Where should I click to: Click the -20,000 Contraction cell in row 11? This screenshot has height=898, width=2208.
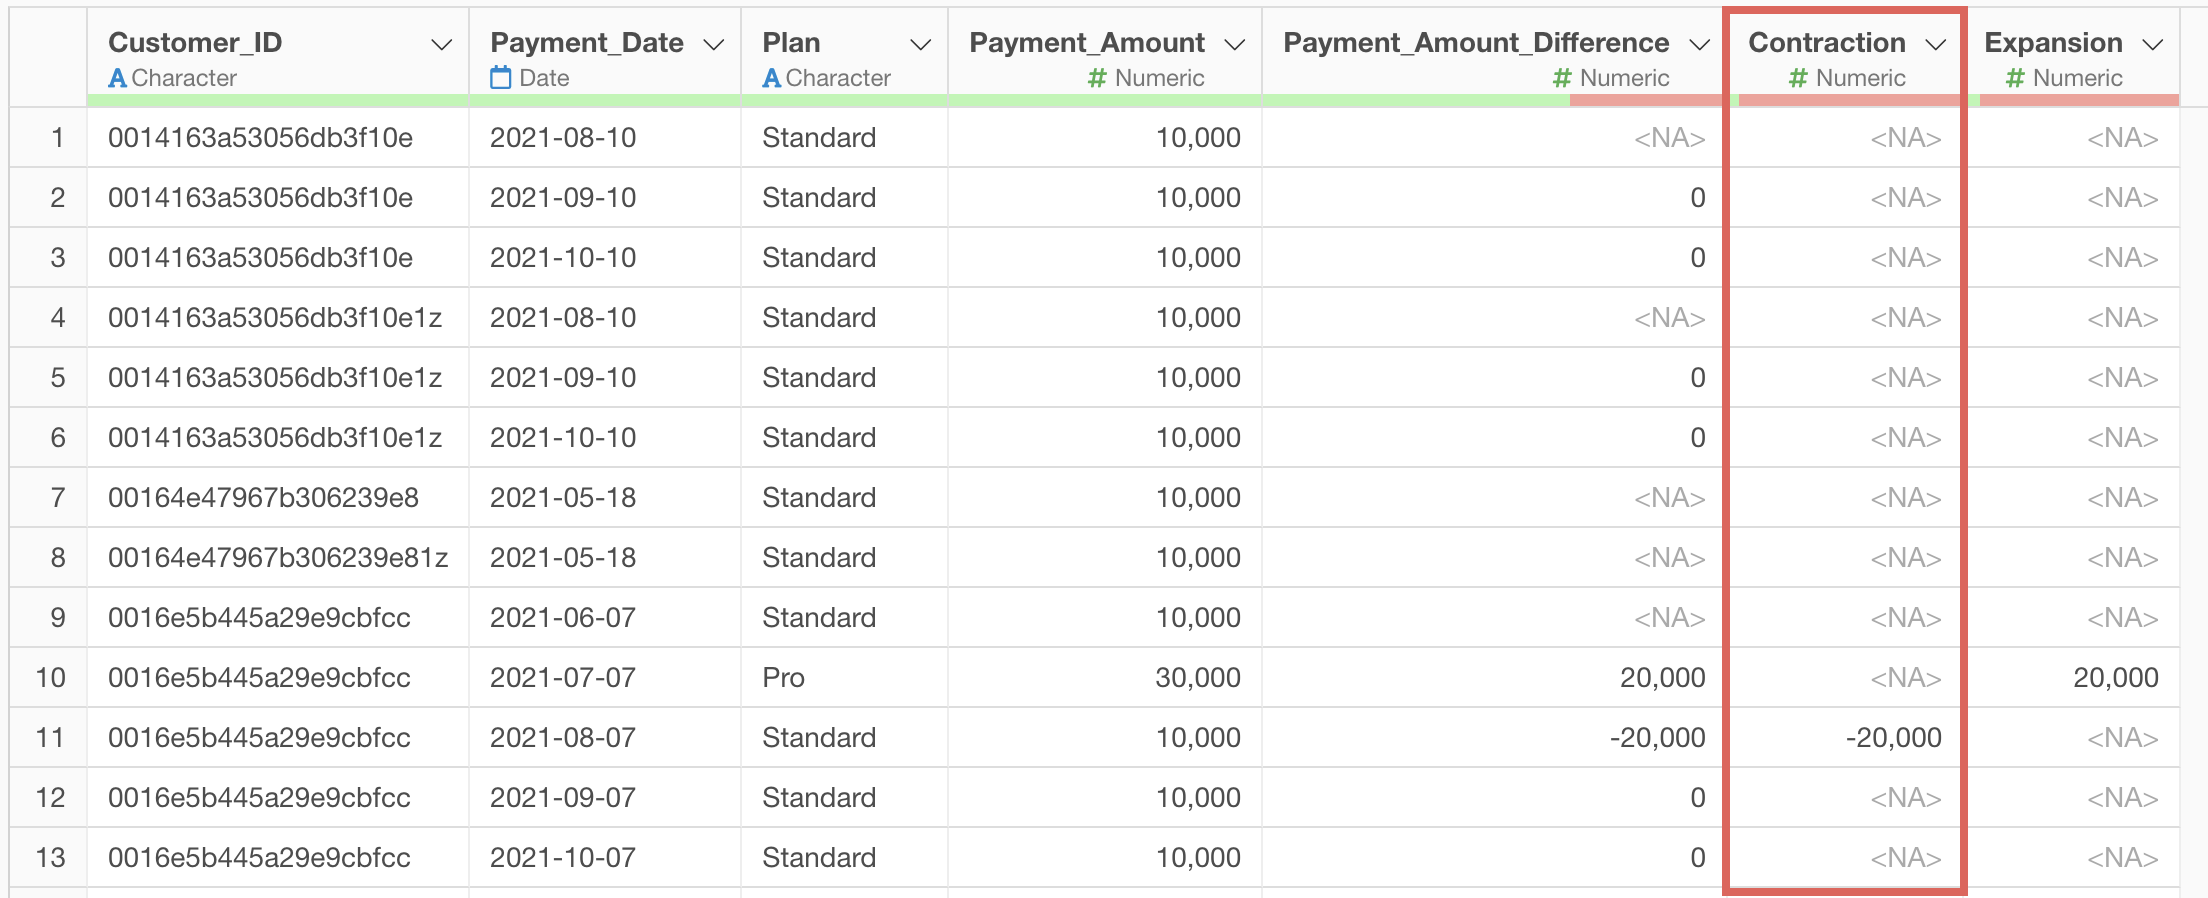click(x=1893, y=738)
